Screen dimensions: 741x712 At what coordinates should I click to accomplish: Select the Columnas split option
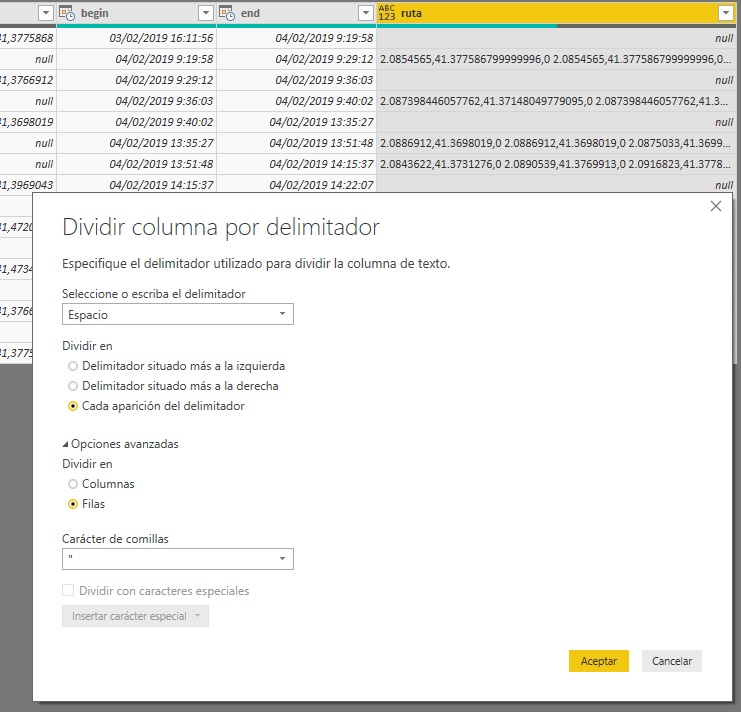coord(73,484)
